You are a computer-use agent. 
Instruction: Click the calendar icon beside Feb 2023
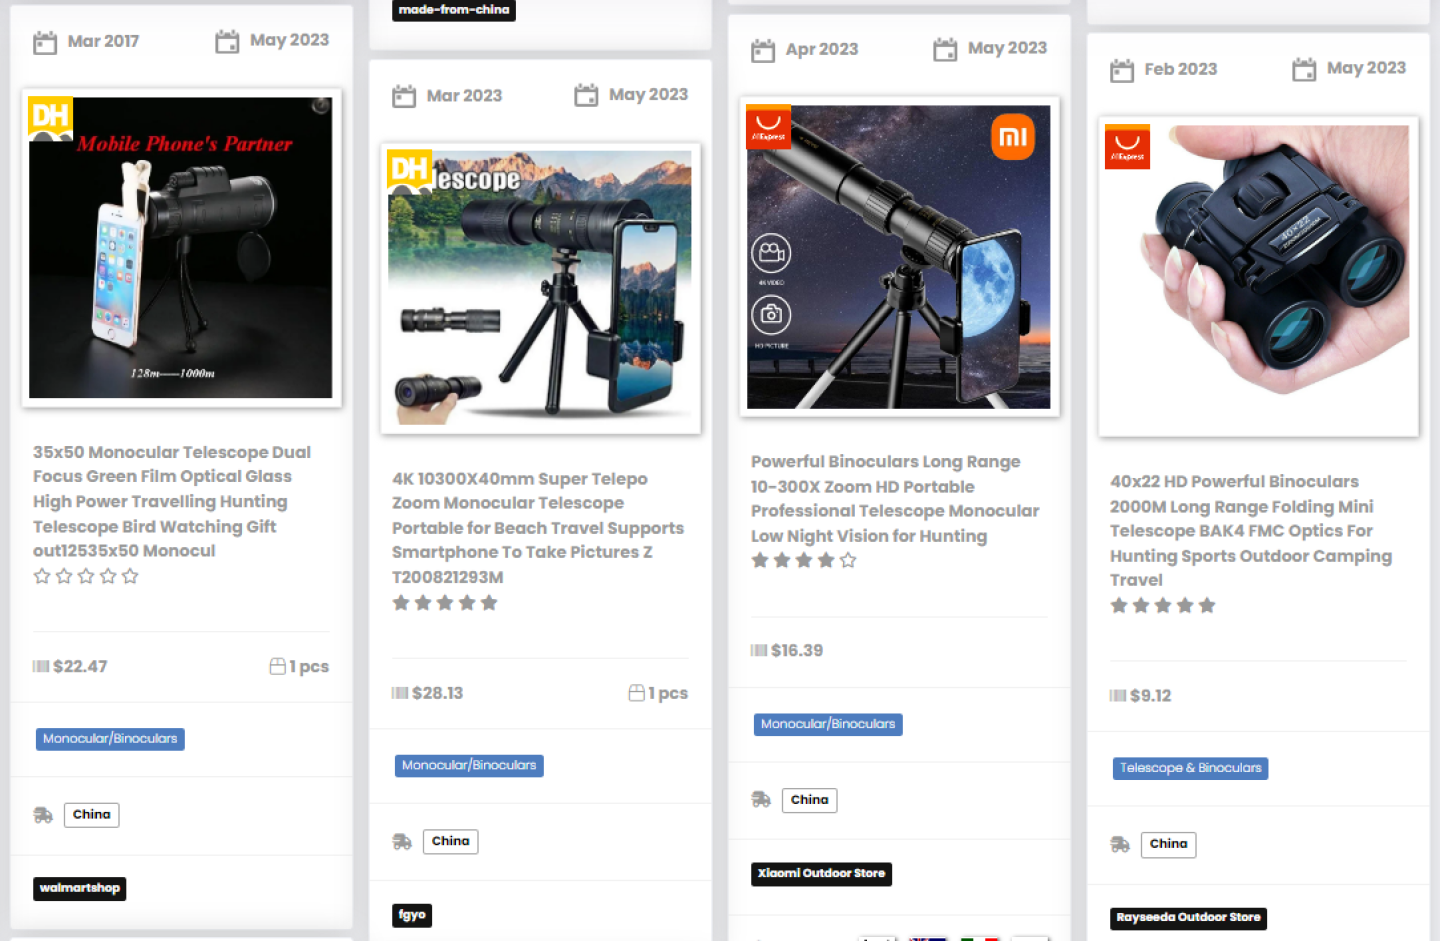(1122, 70)
